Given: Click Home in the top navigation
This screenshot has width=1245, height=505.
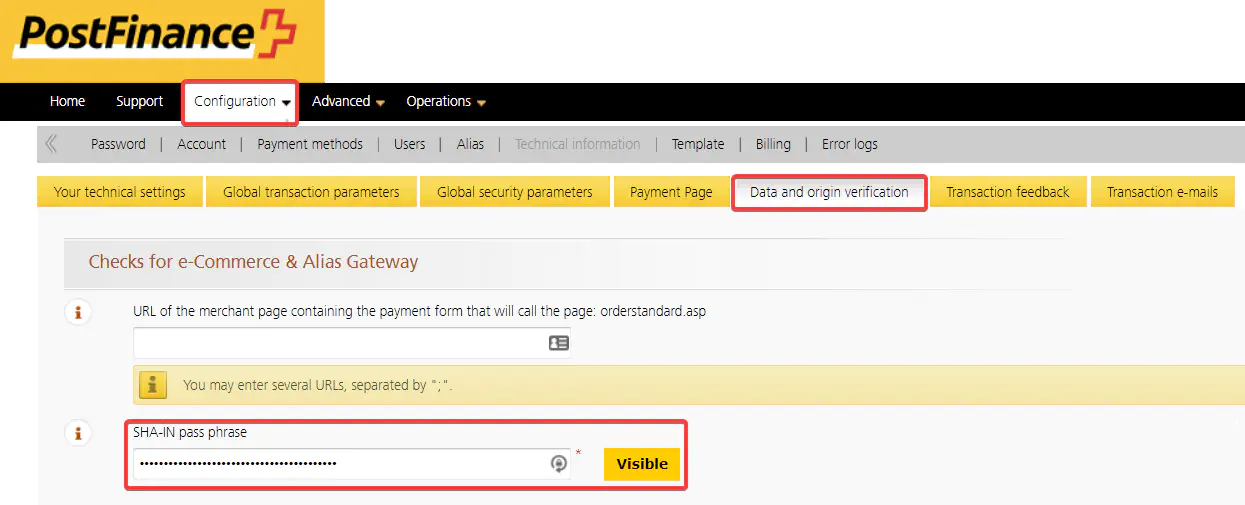Looking at the screenshot, I should click(x=67, y=102).
